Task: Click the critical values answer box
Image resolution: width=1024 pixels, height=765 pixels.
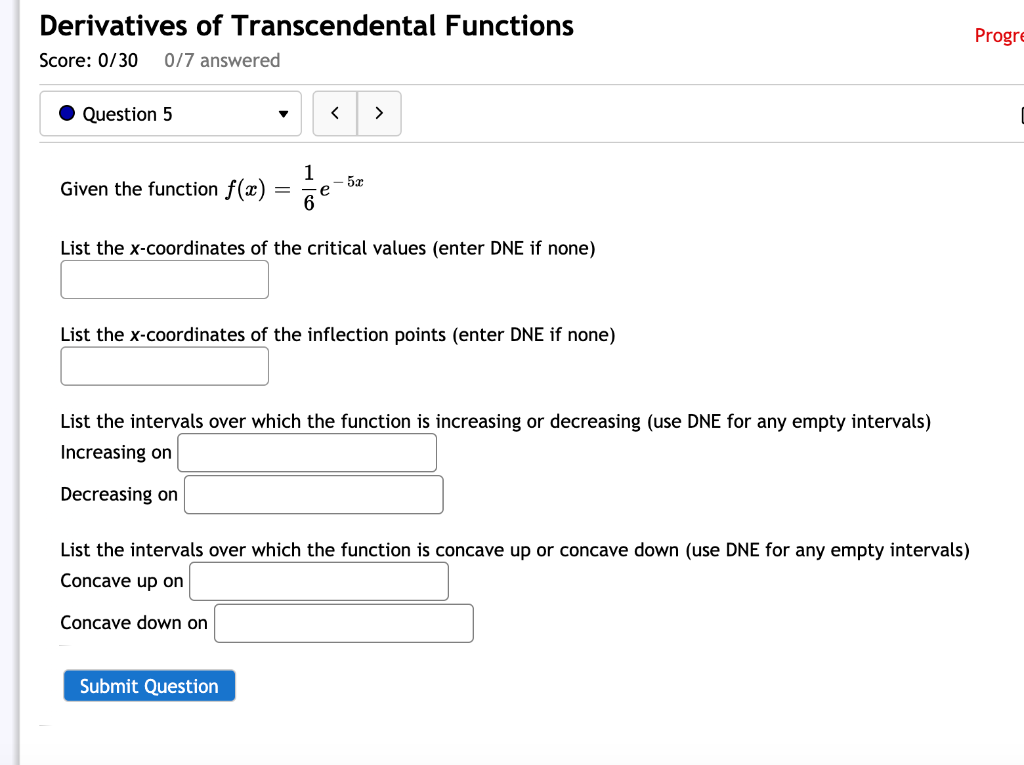Action: pos(164,279)
